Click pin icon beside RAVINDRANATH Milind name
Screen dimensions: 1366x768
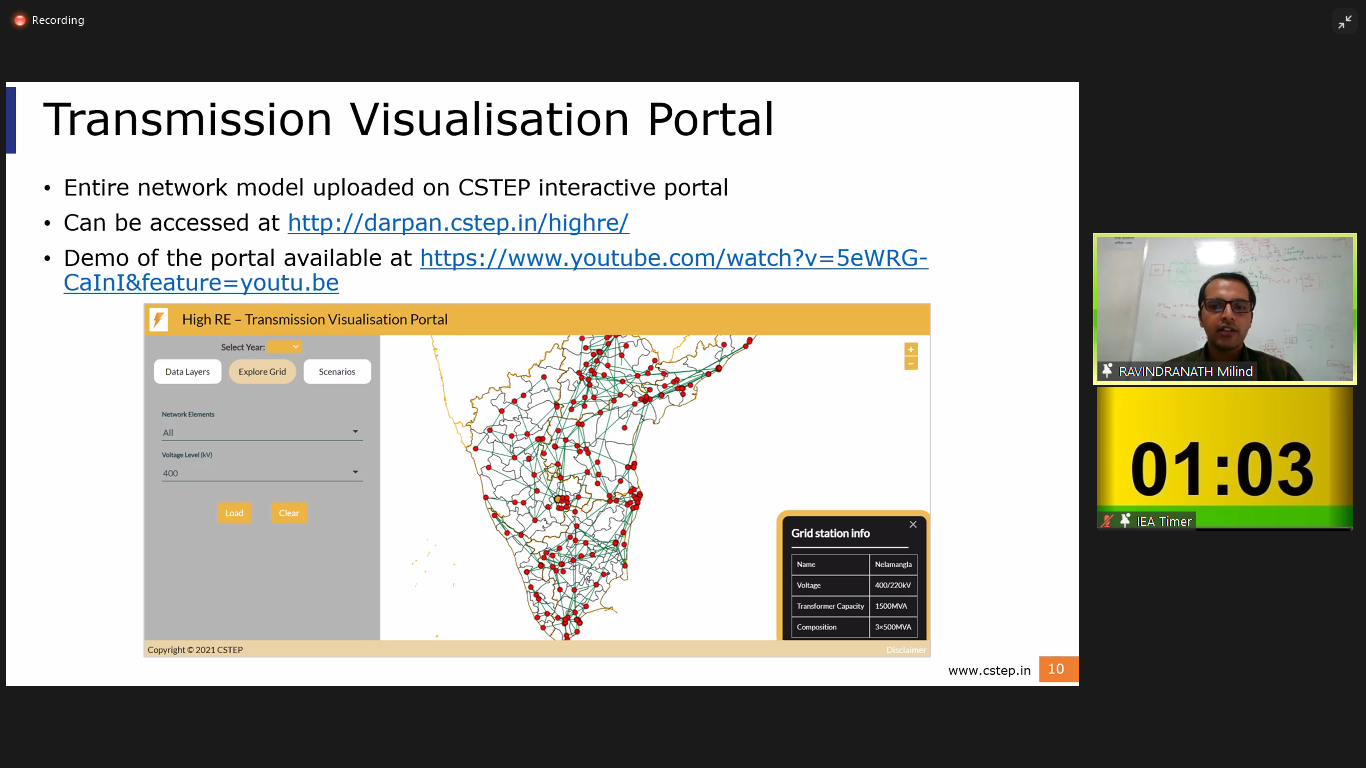pyautogui.click(x=1107, y=371)
